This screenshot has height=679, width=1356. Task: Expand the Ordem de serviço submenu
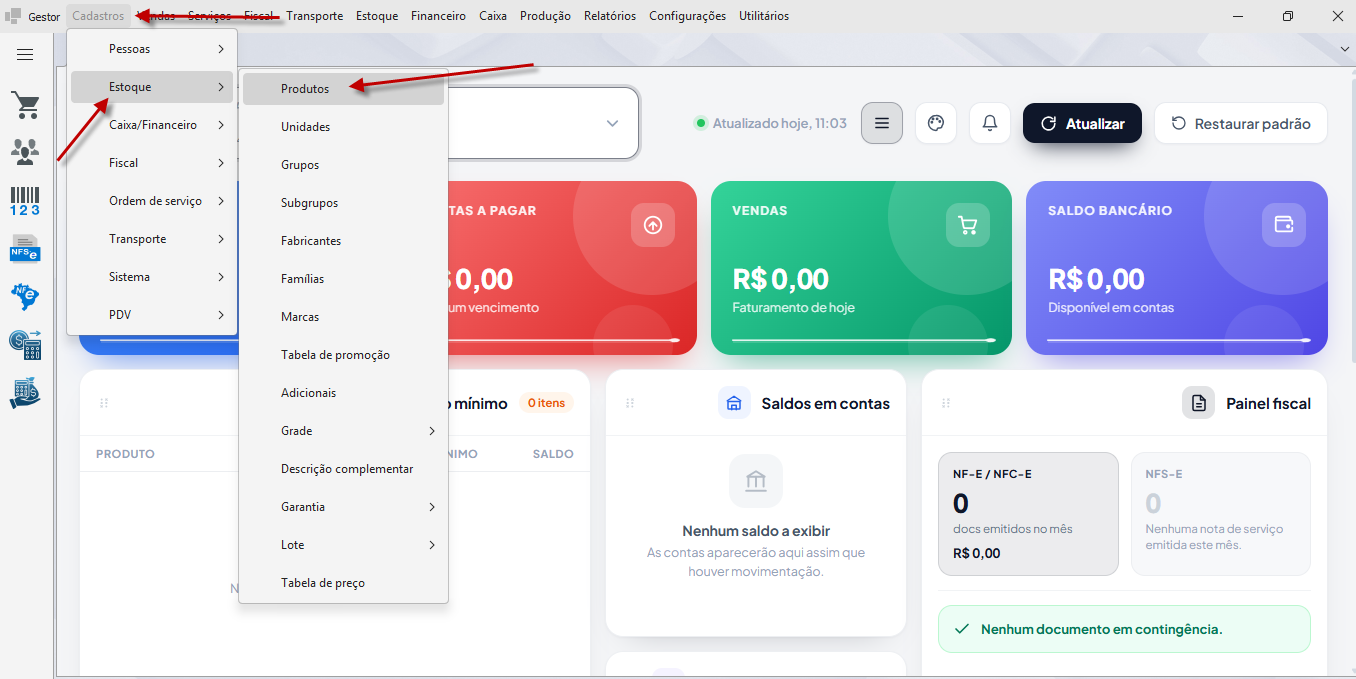point(152,201)
